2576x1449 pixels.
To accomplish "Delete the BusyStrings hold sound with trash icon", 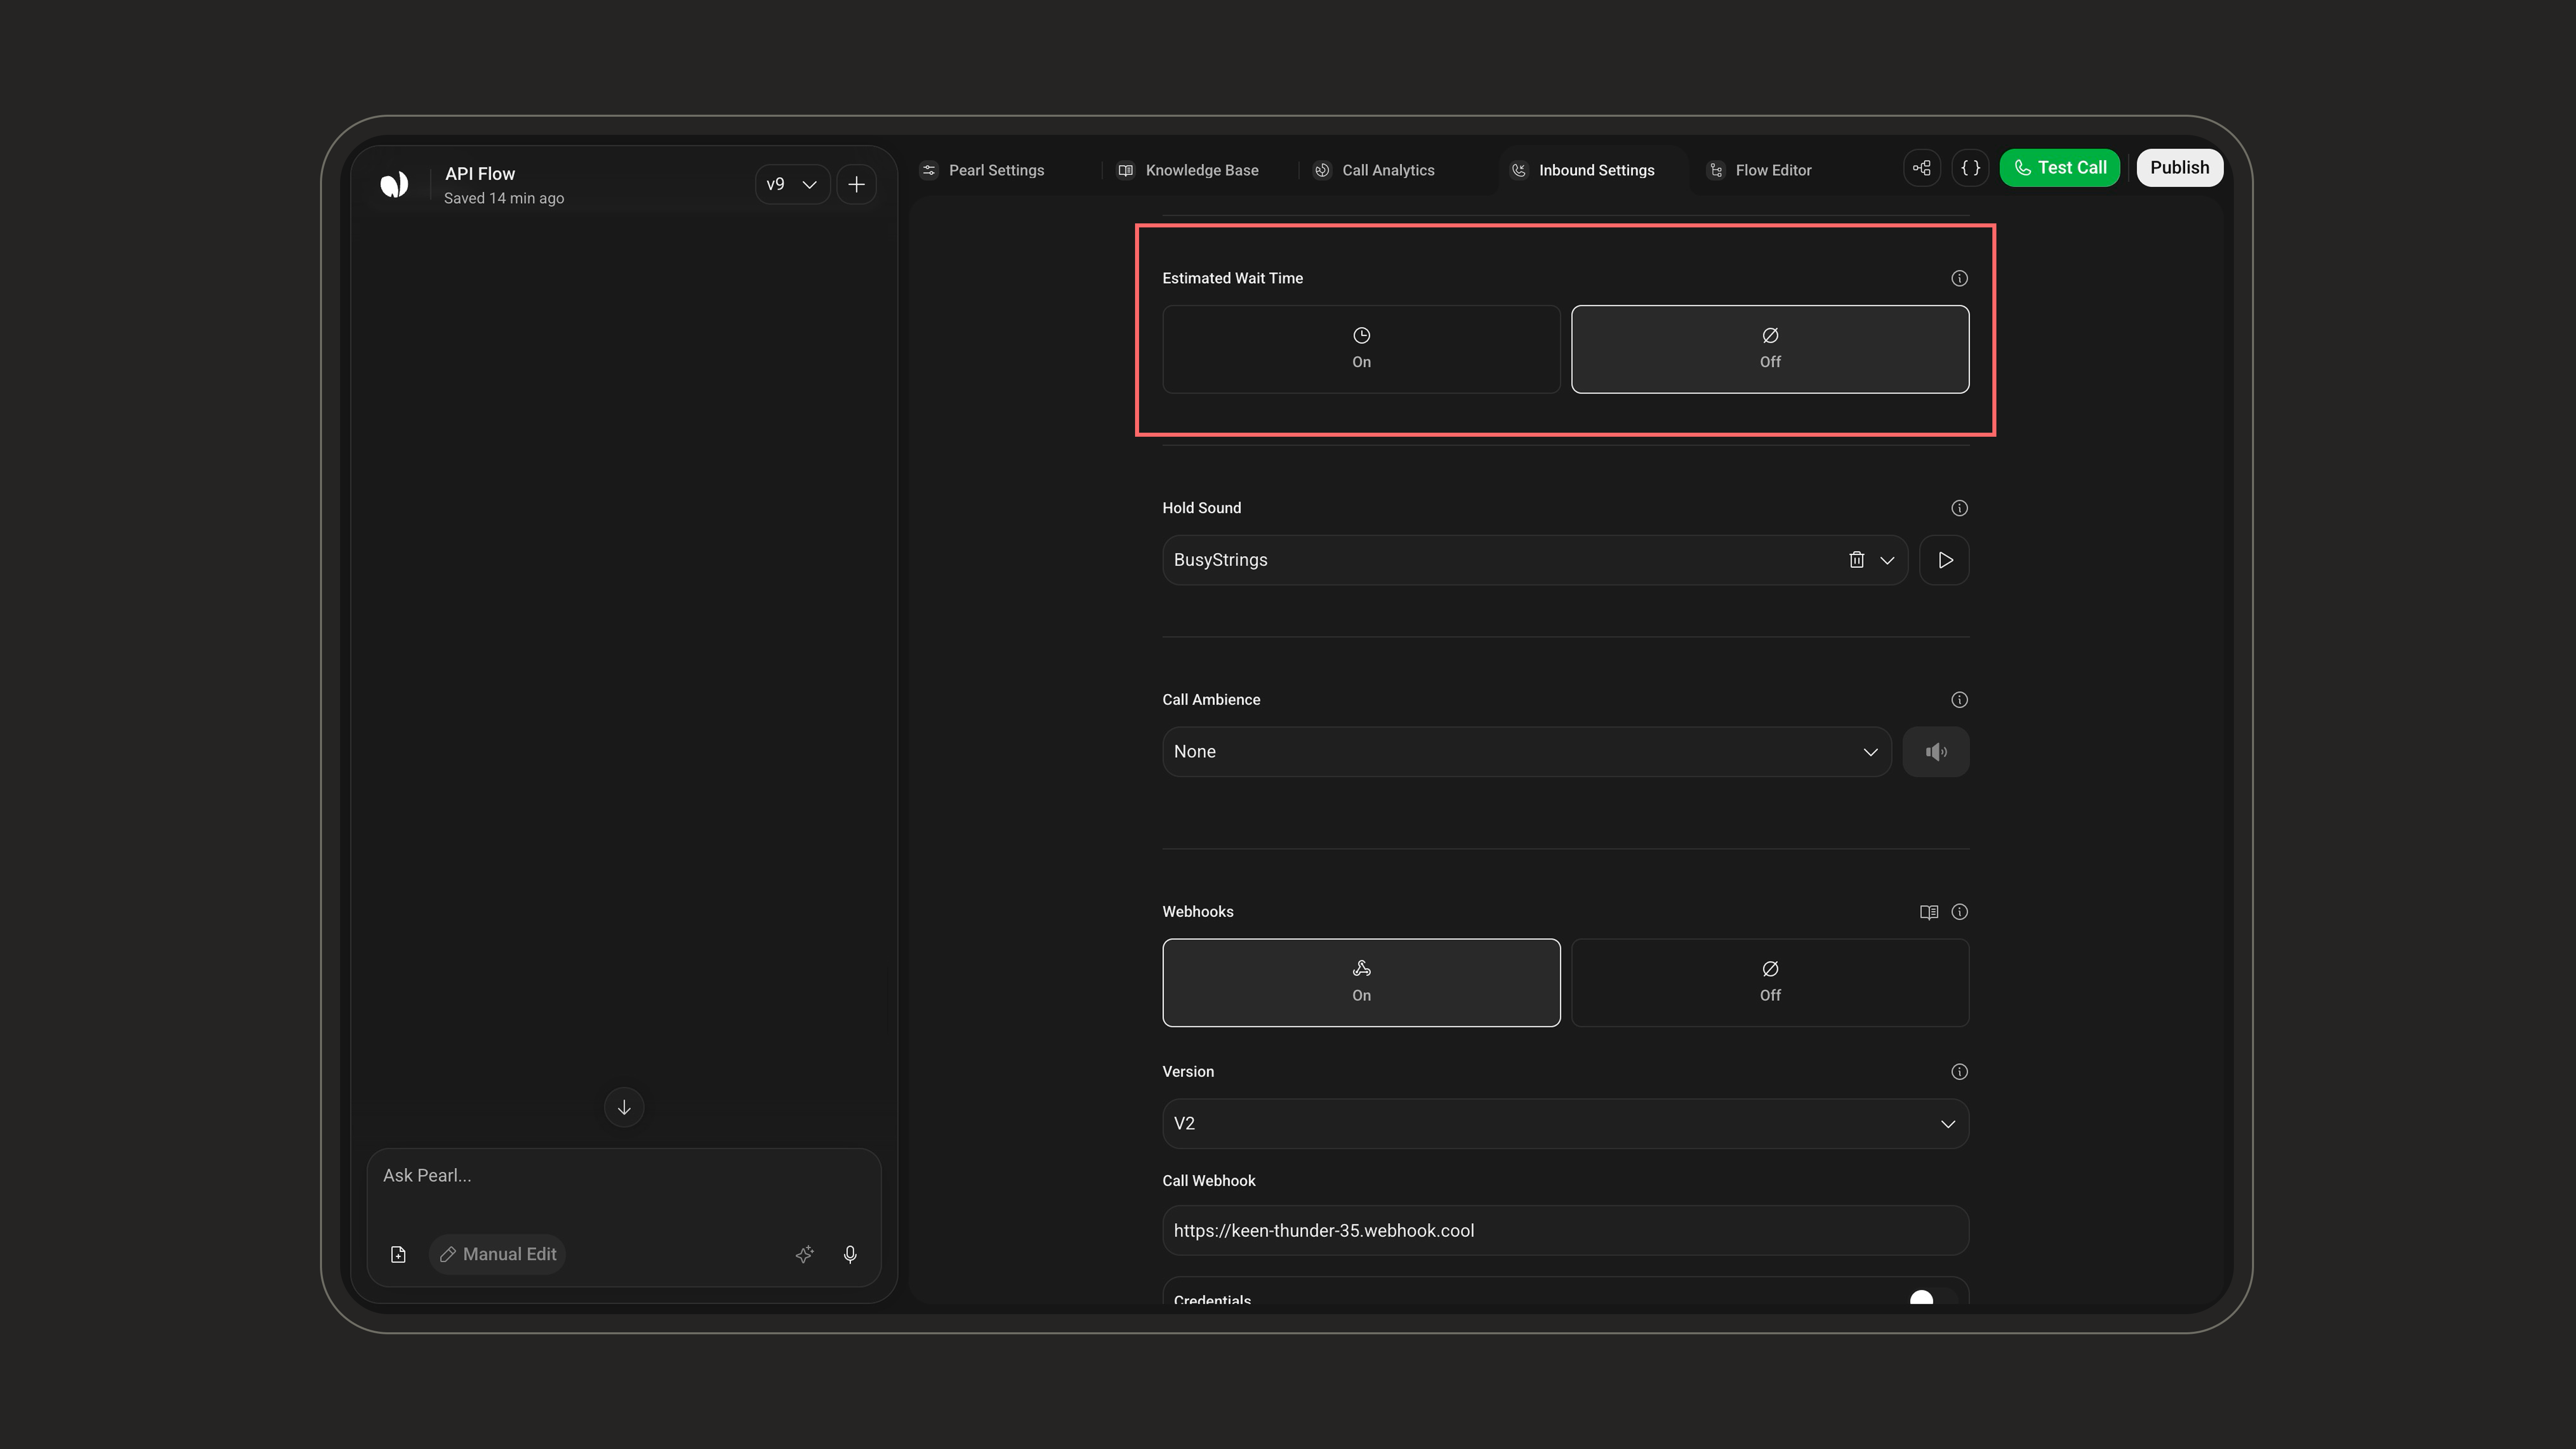I will [1856, 560].
